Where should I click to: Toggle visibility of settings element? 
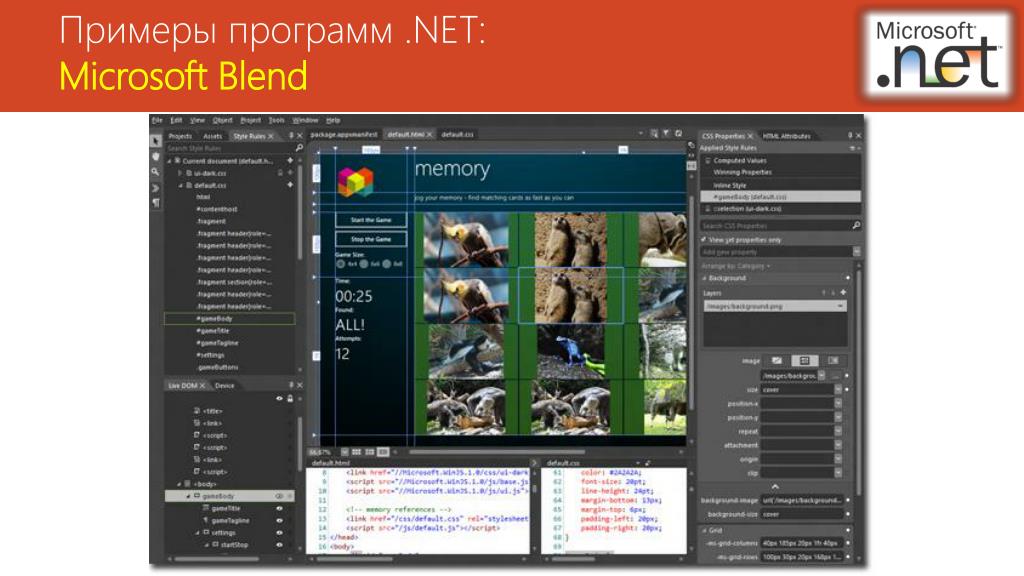[280, 533]
